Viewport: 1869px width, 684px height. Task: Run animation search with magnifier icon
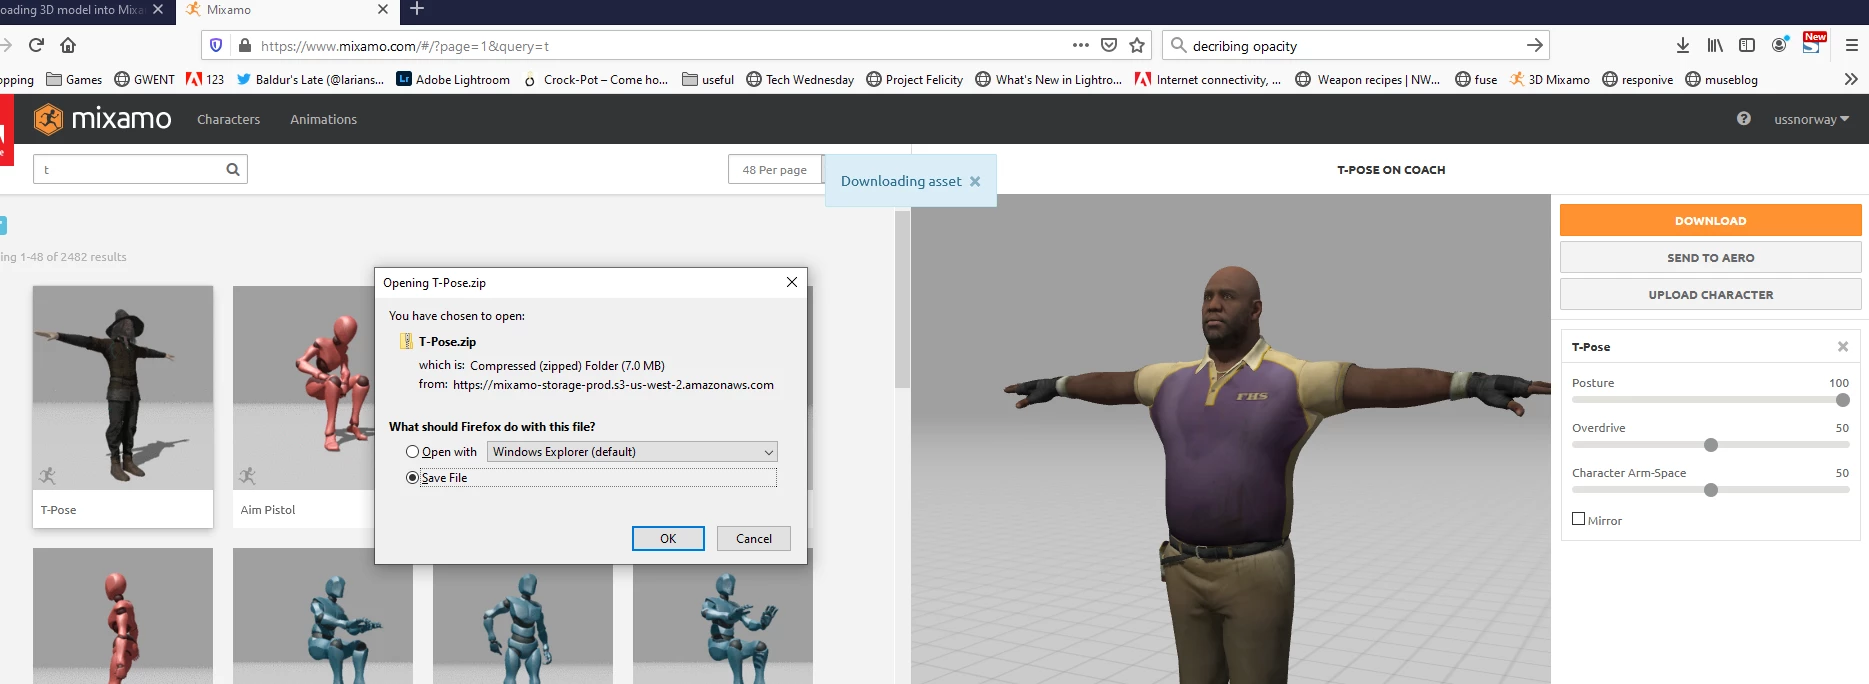[233, 169]
